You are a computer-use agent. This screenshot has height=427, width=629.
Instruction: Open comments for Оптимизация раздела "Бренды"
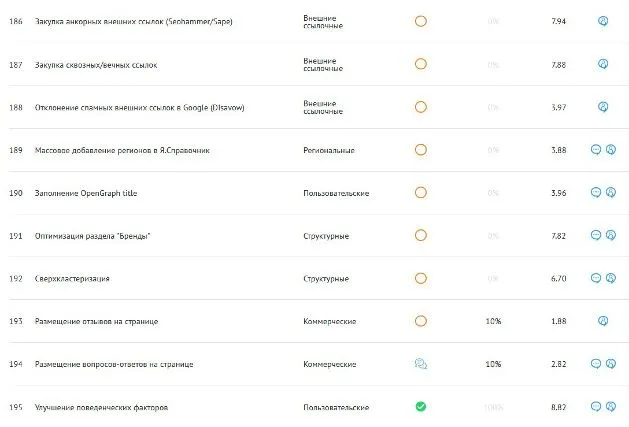coord(596,235)
